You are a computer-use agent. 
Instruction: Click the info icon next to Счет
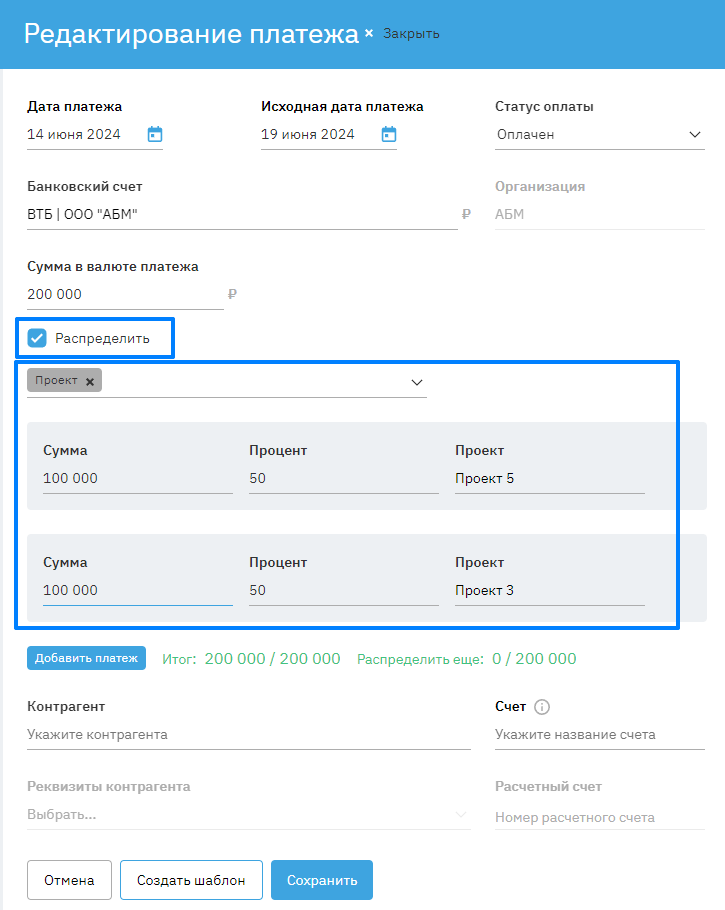[x=542, y=707]
